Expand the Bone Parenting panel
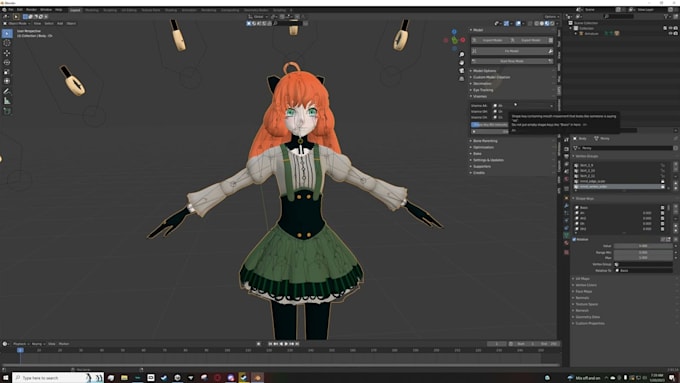Screen dimensions: 680x383 (x=484, y=141)
